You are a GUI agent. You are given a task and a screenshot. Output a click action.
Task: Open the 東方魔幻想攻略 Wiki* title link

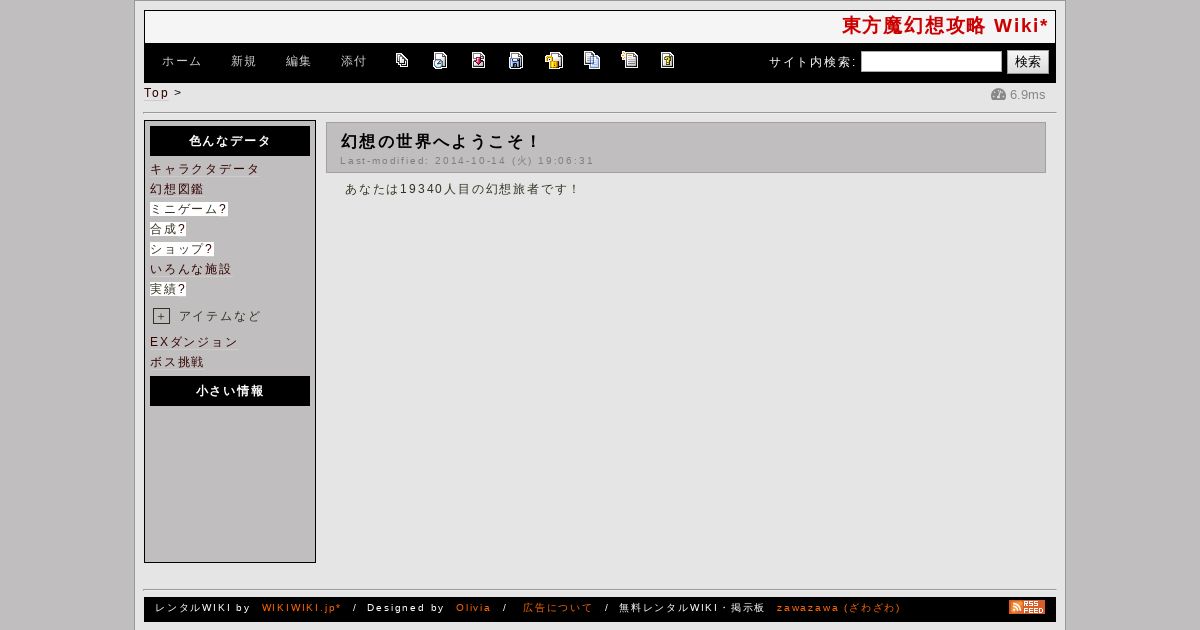(945, 26)
